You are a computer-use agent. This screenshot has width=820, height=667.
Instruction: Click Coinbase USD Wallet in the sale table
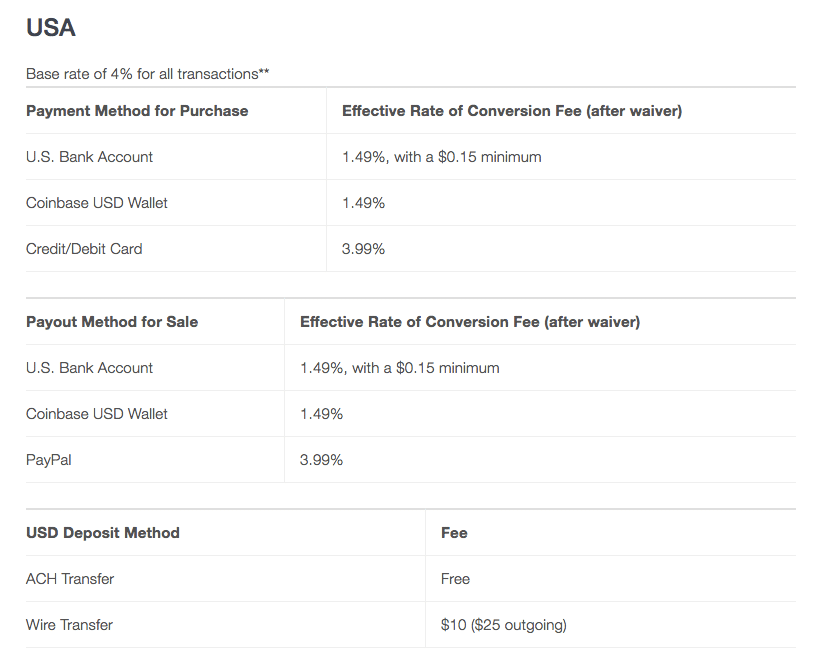[x=97, y=414]
